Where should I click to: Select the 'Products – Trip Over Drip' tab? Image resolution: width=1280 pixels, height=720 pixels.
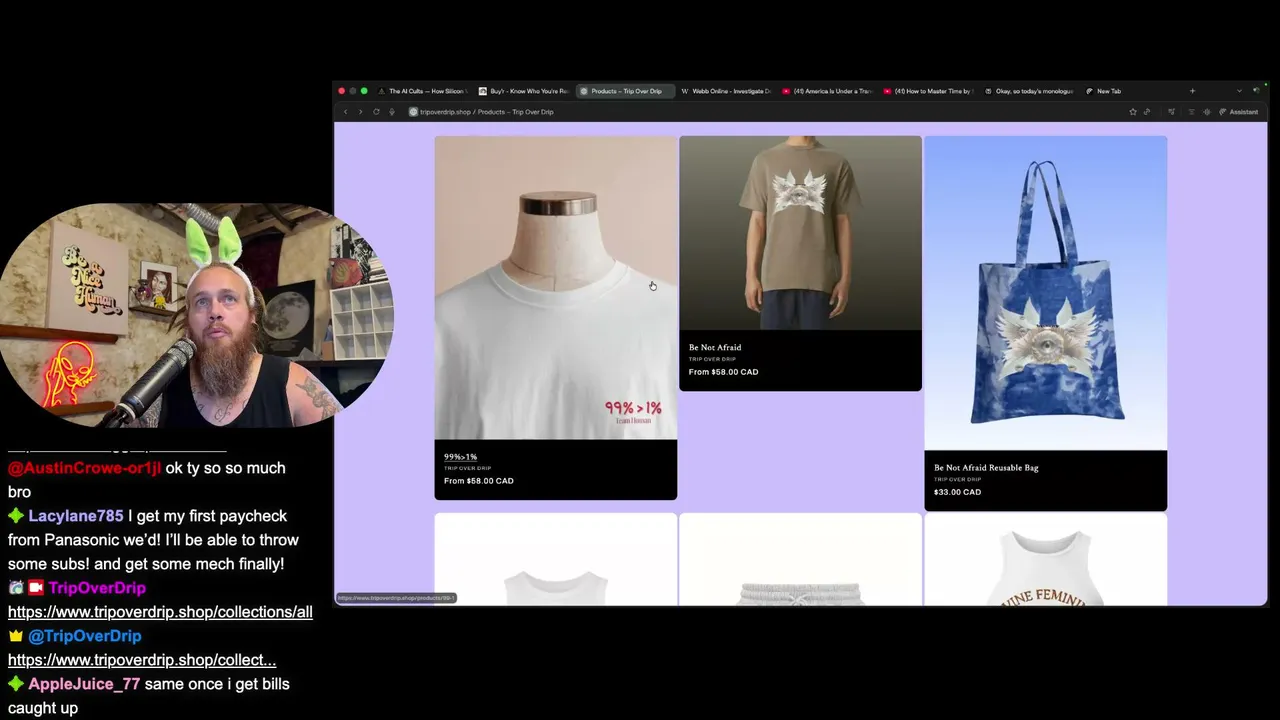point(625,91)
